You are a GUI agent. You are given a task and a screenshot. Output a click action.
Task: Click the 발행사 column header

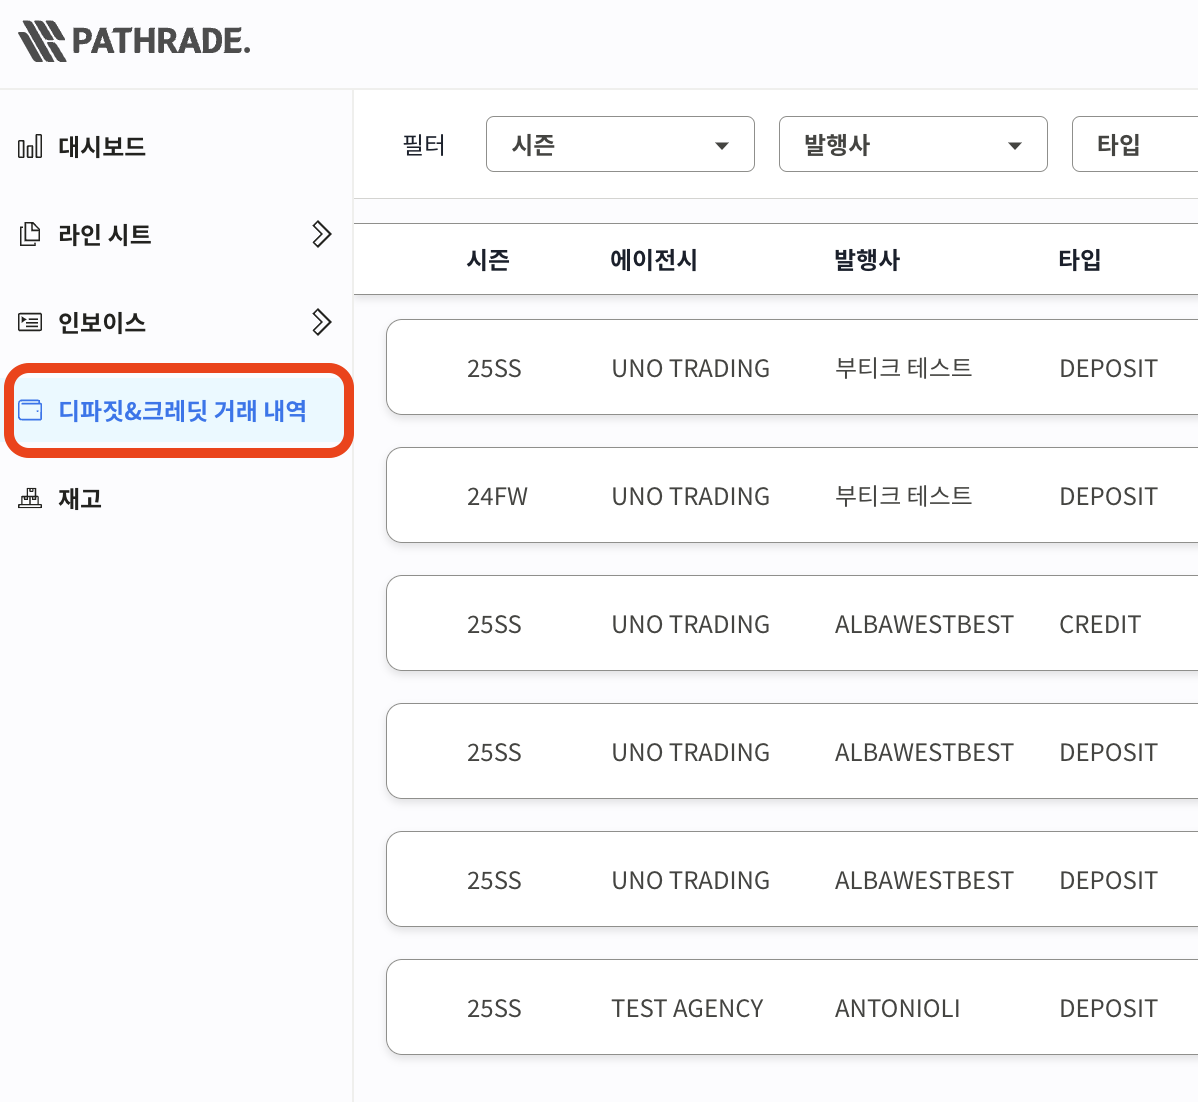[867, 260]
